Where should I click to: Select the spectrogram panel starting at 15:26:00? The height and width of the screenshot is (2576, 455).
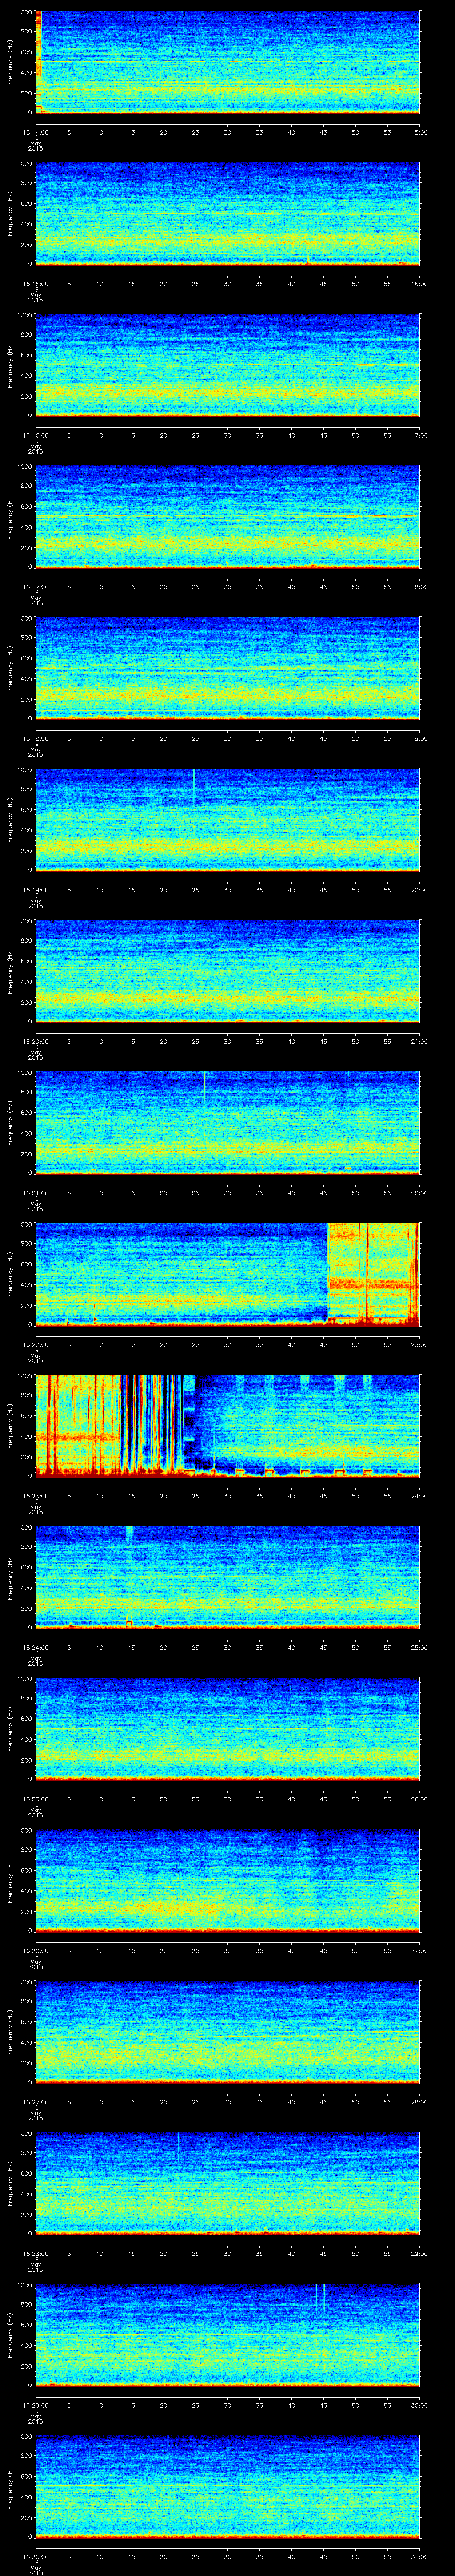(x=227, y=1880)
